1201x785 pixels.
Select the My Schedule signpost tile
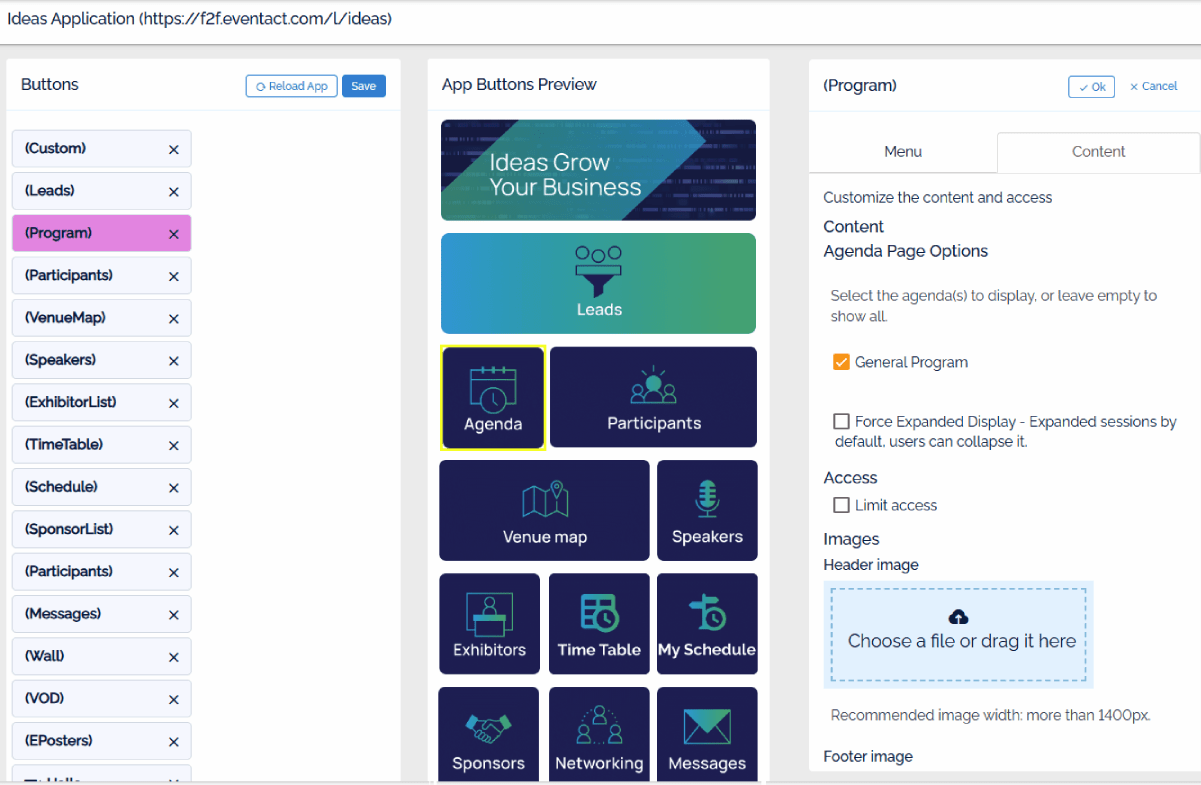pos(707,623)
